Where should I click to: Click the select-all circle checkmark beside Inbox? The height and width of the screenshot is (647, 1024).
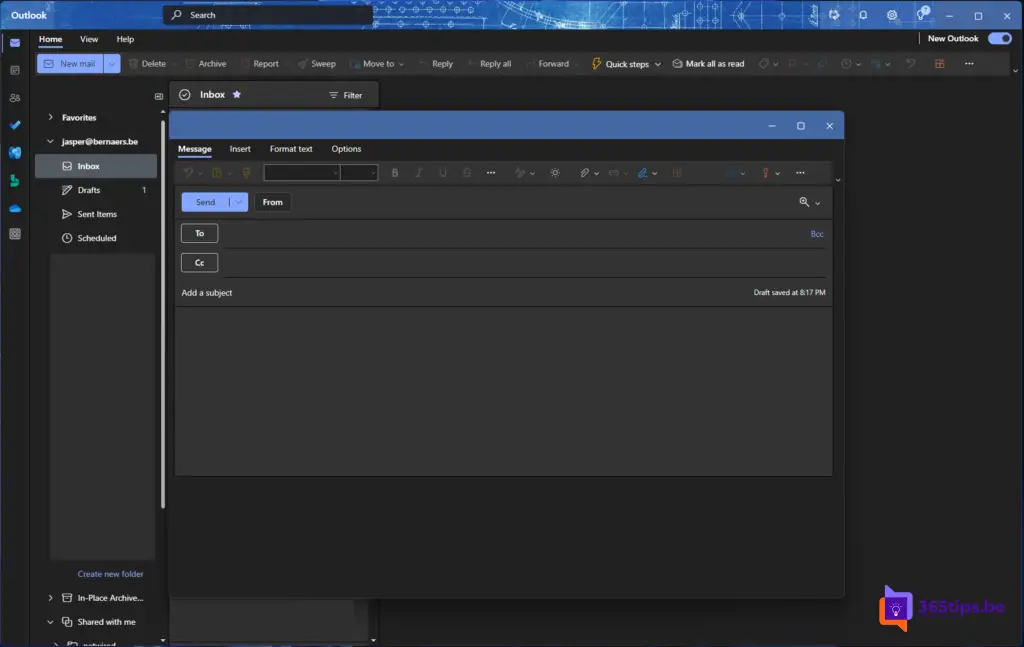coord(185,95)
